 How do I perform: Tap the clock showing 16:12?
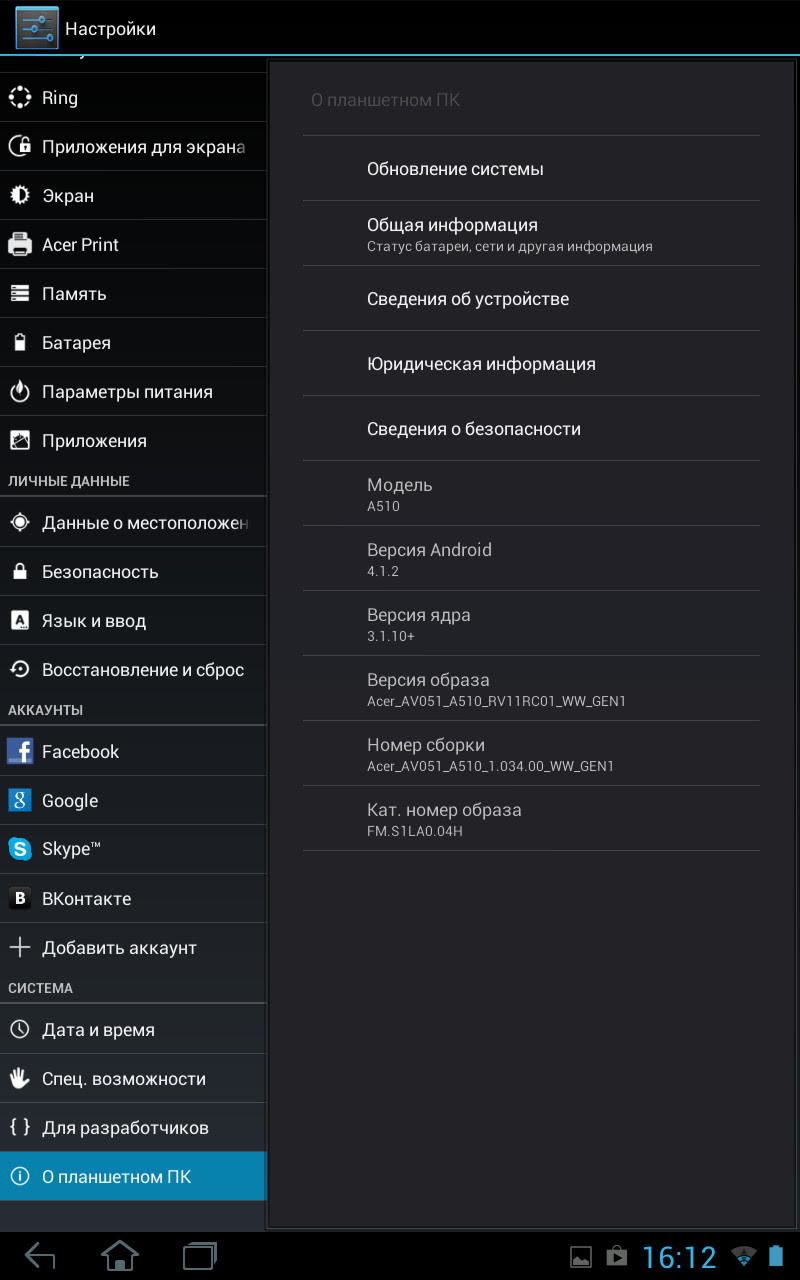[679, 1257]
